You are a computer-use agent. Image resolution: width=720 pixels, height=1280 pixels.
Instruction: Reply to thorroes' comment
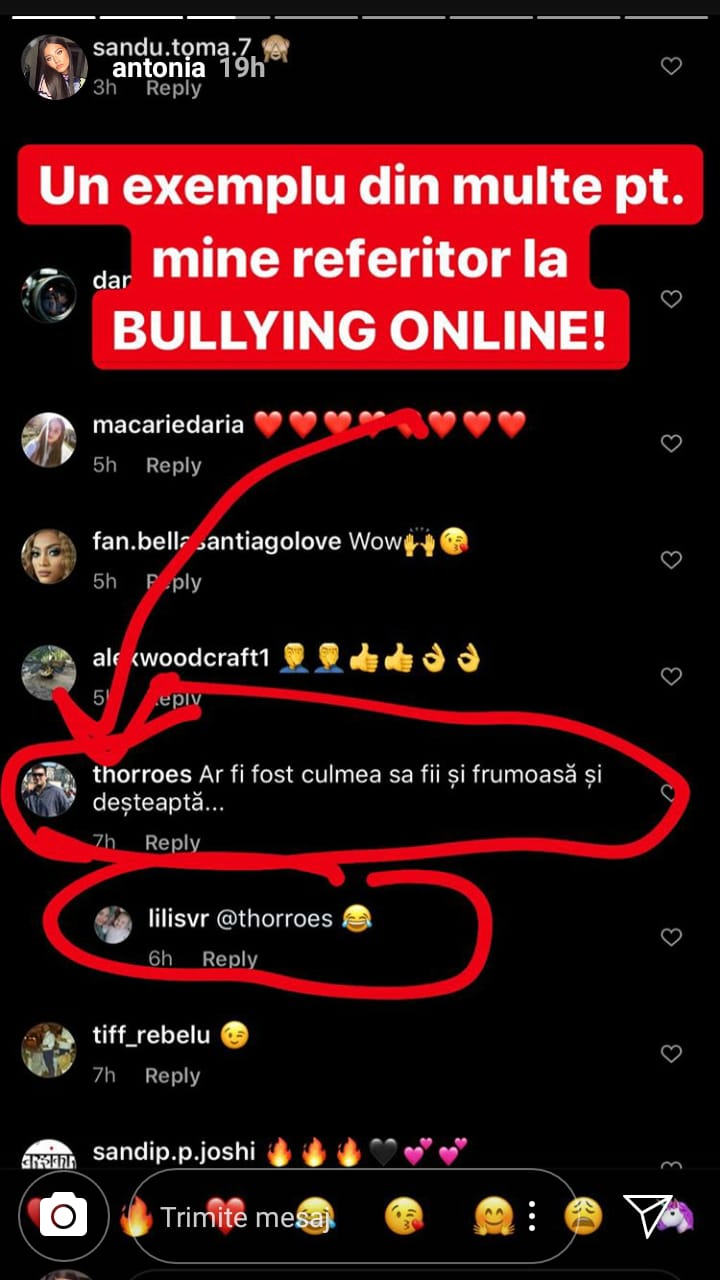172,843
